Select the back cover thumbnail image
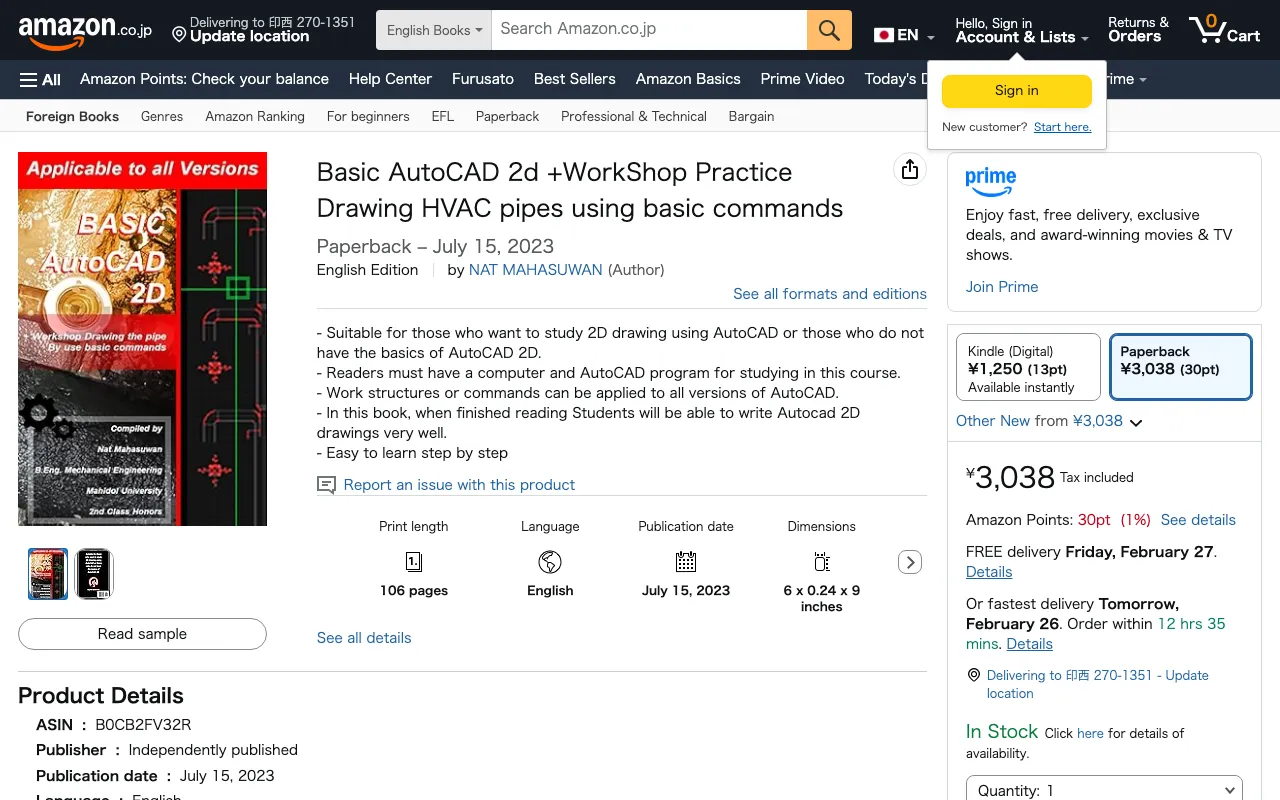 point(94,574)
